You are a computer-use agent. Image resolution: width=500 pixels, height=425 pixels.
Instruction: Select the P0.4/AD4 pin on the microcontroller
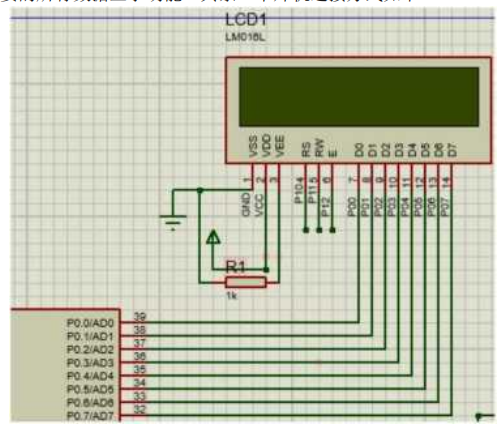90,376
